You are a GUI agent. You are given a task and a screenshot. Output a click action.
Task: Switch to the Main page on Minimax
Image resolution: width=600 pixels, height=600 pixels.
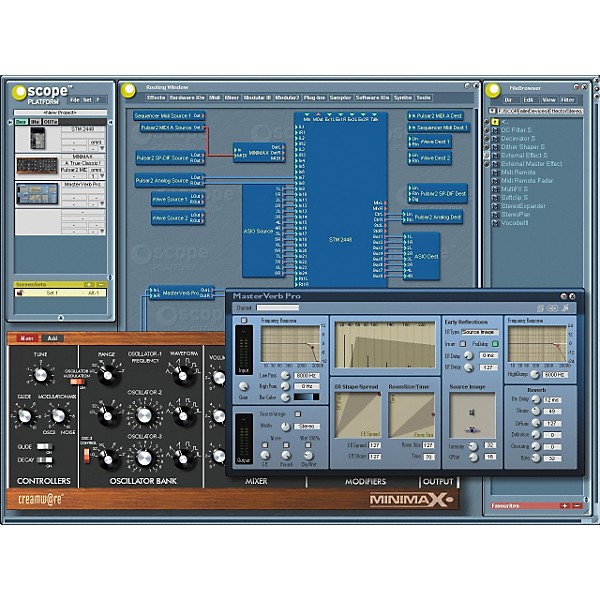coord(27,338)
